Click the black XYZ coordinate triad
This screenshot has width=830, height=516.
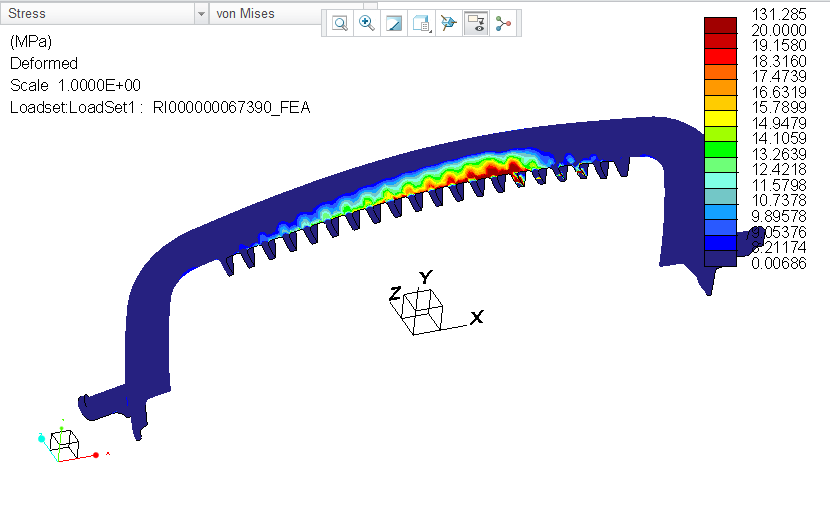(435, 304)
